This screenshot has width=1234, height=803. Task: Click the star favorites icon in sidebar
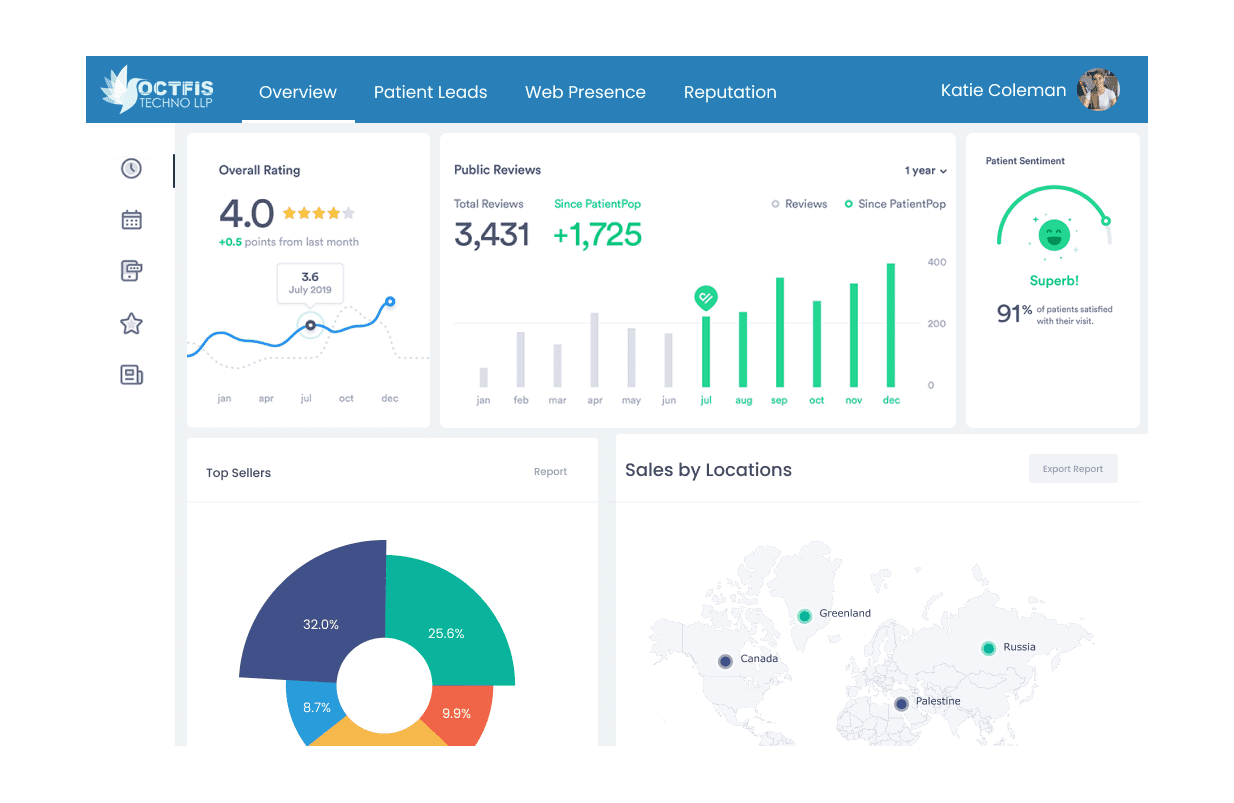pos(131,323)
